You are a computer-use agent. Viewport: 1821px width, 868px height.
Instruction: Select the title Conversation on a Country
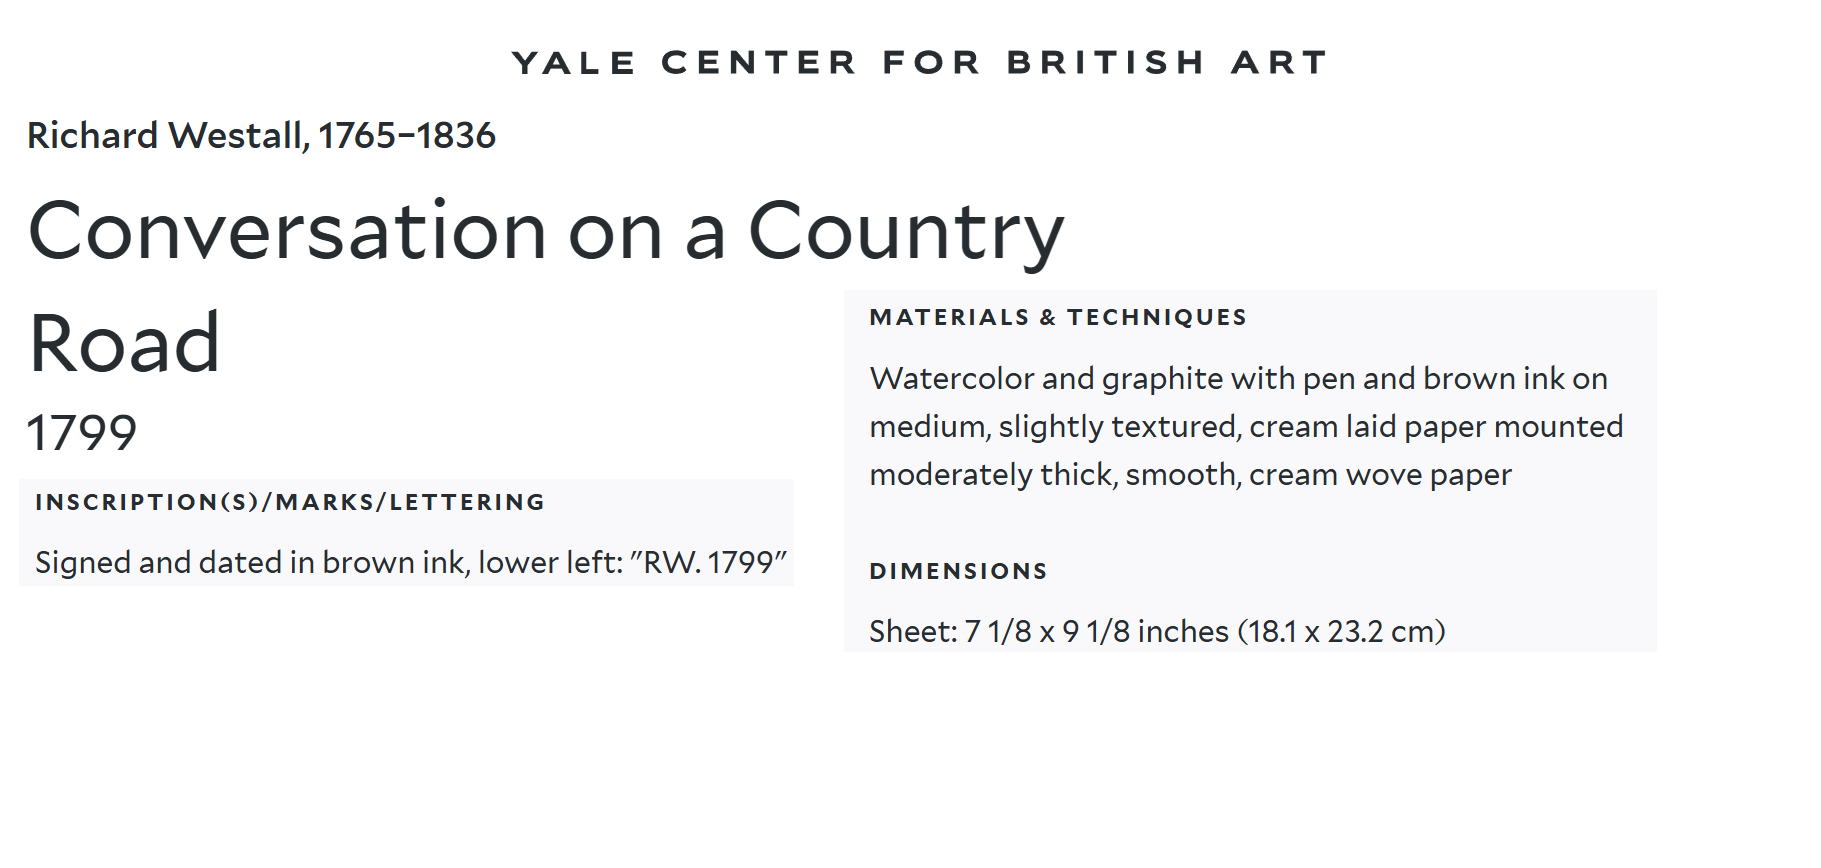[546, 232]
